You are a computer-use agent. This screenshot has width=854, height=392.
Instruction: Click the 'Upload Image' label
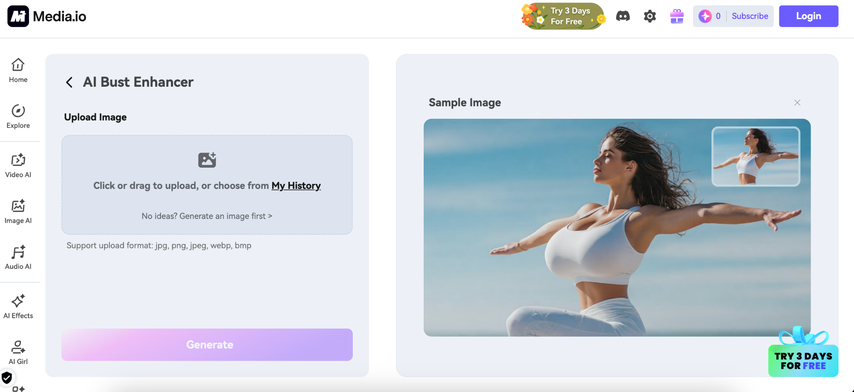(x=95, y=117)
